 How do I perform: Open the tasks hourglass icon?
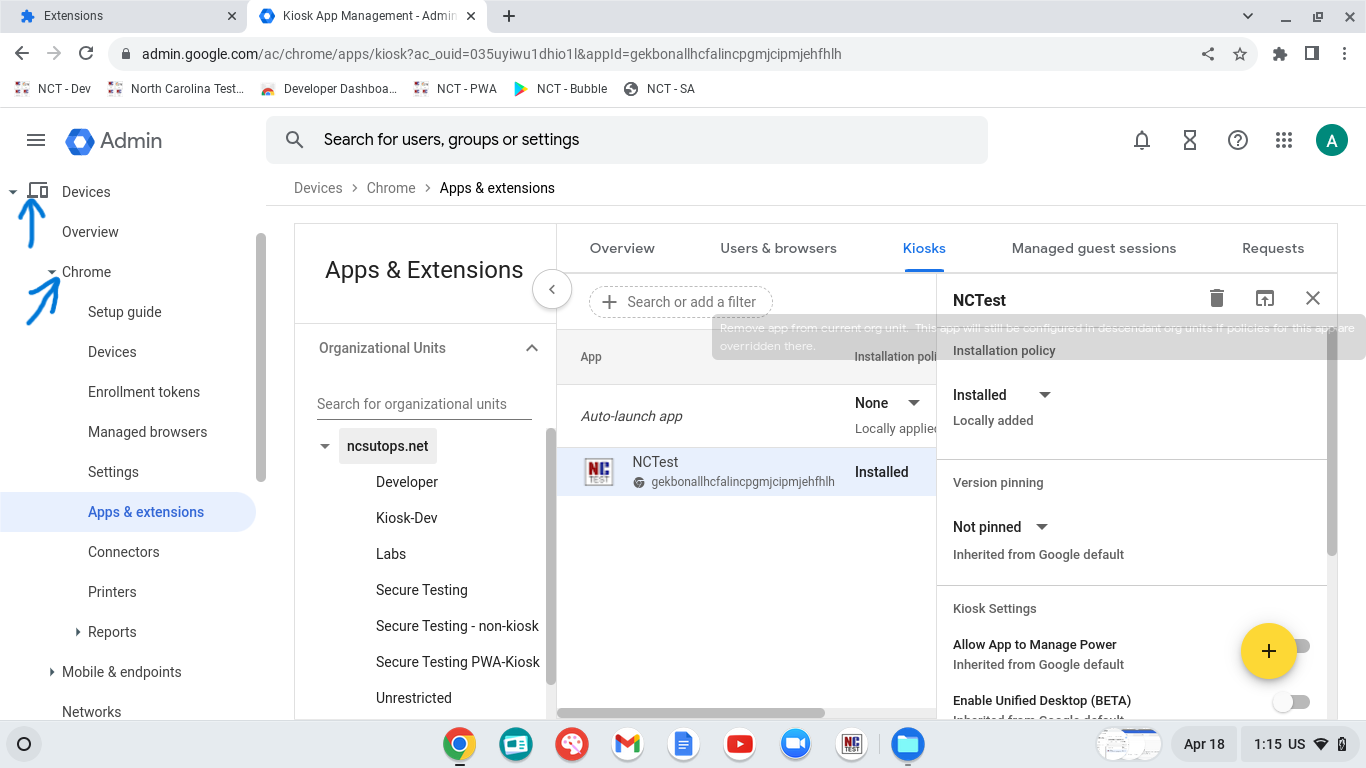(1190, 141)
